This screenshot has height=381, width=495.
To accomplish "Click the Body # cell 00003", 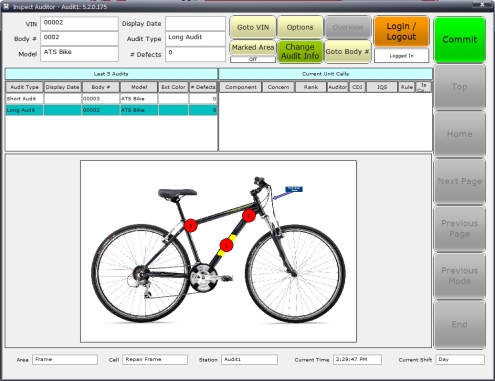I will (101, 99).
